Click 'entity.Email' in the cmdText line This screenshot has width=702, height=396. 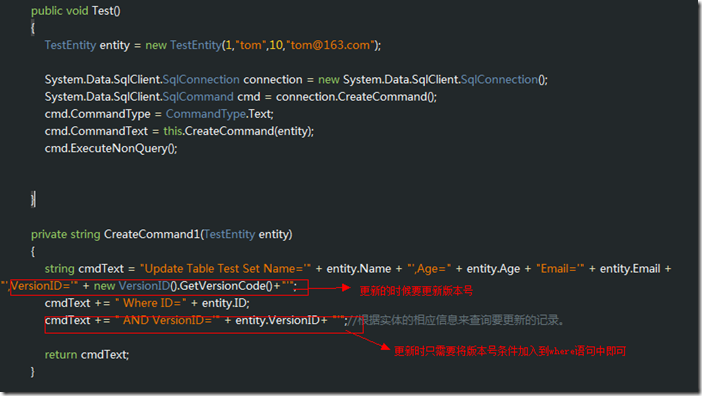click(630, 269)
